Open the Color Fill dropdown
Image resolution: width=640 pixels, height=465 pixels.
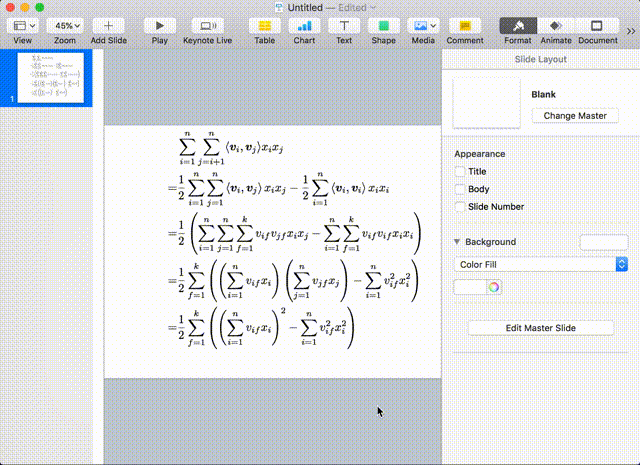coord(541,264)
